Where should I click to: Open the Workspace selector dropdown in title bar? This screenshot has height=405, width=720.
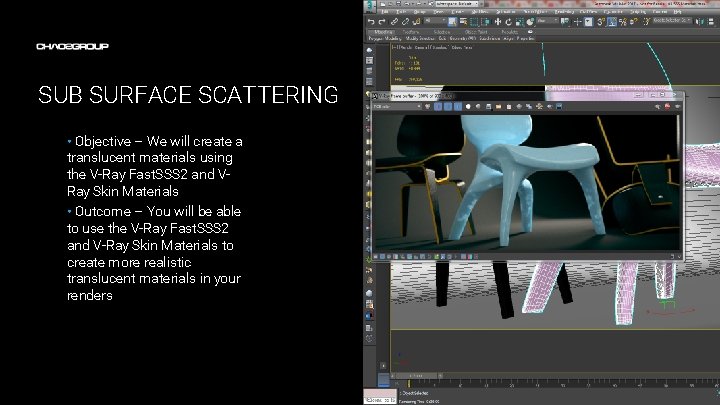point(458,4)
